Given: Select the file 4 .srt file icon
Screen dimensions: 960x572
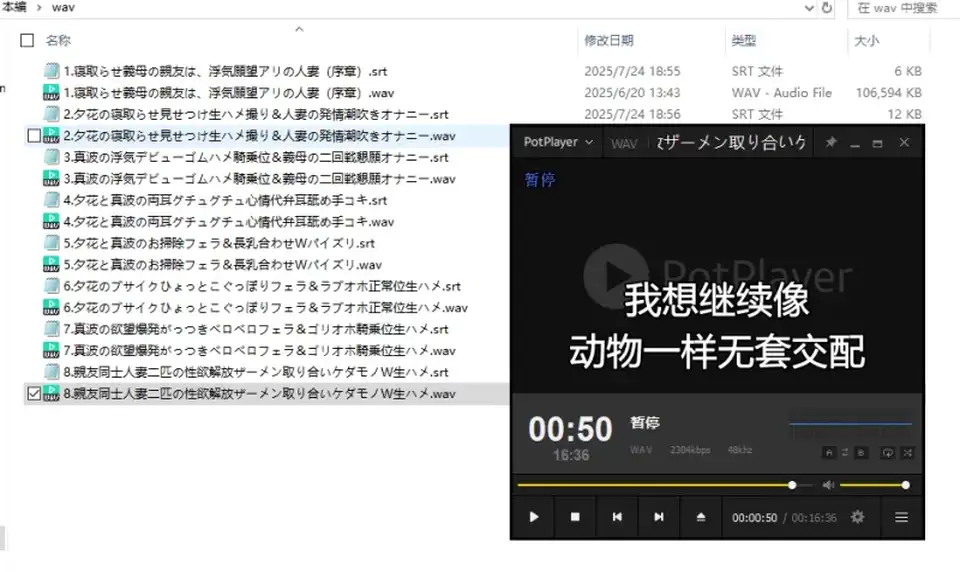Looking at the screenshot, I should (x=51, y=200).
